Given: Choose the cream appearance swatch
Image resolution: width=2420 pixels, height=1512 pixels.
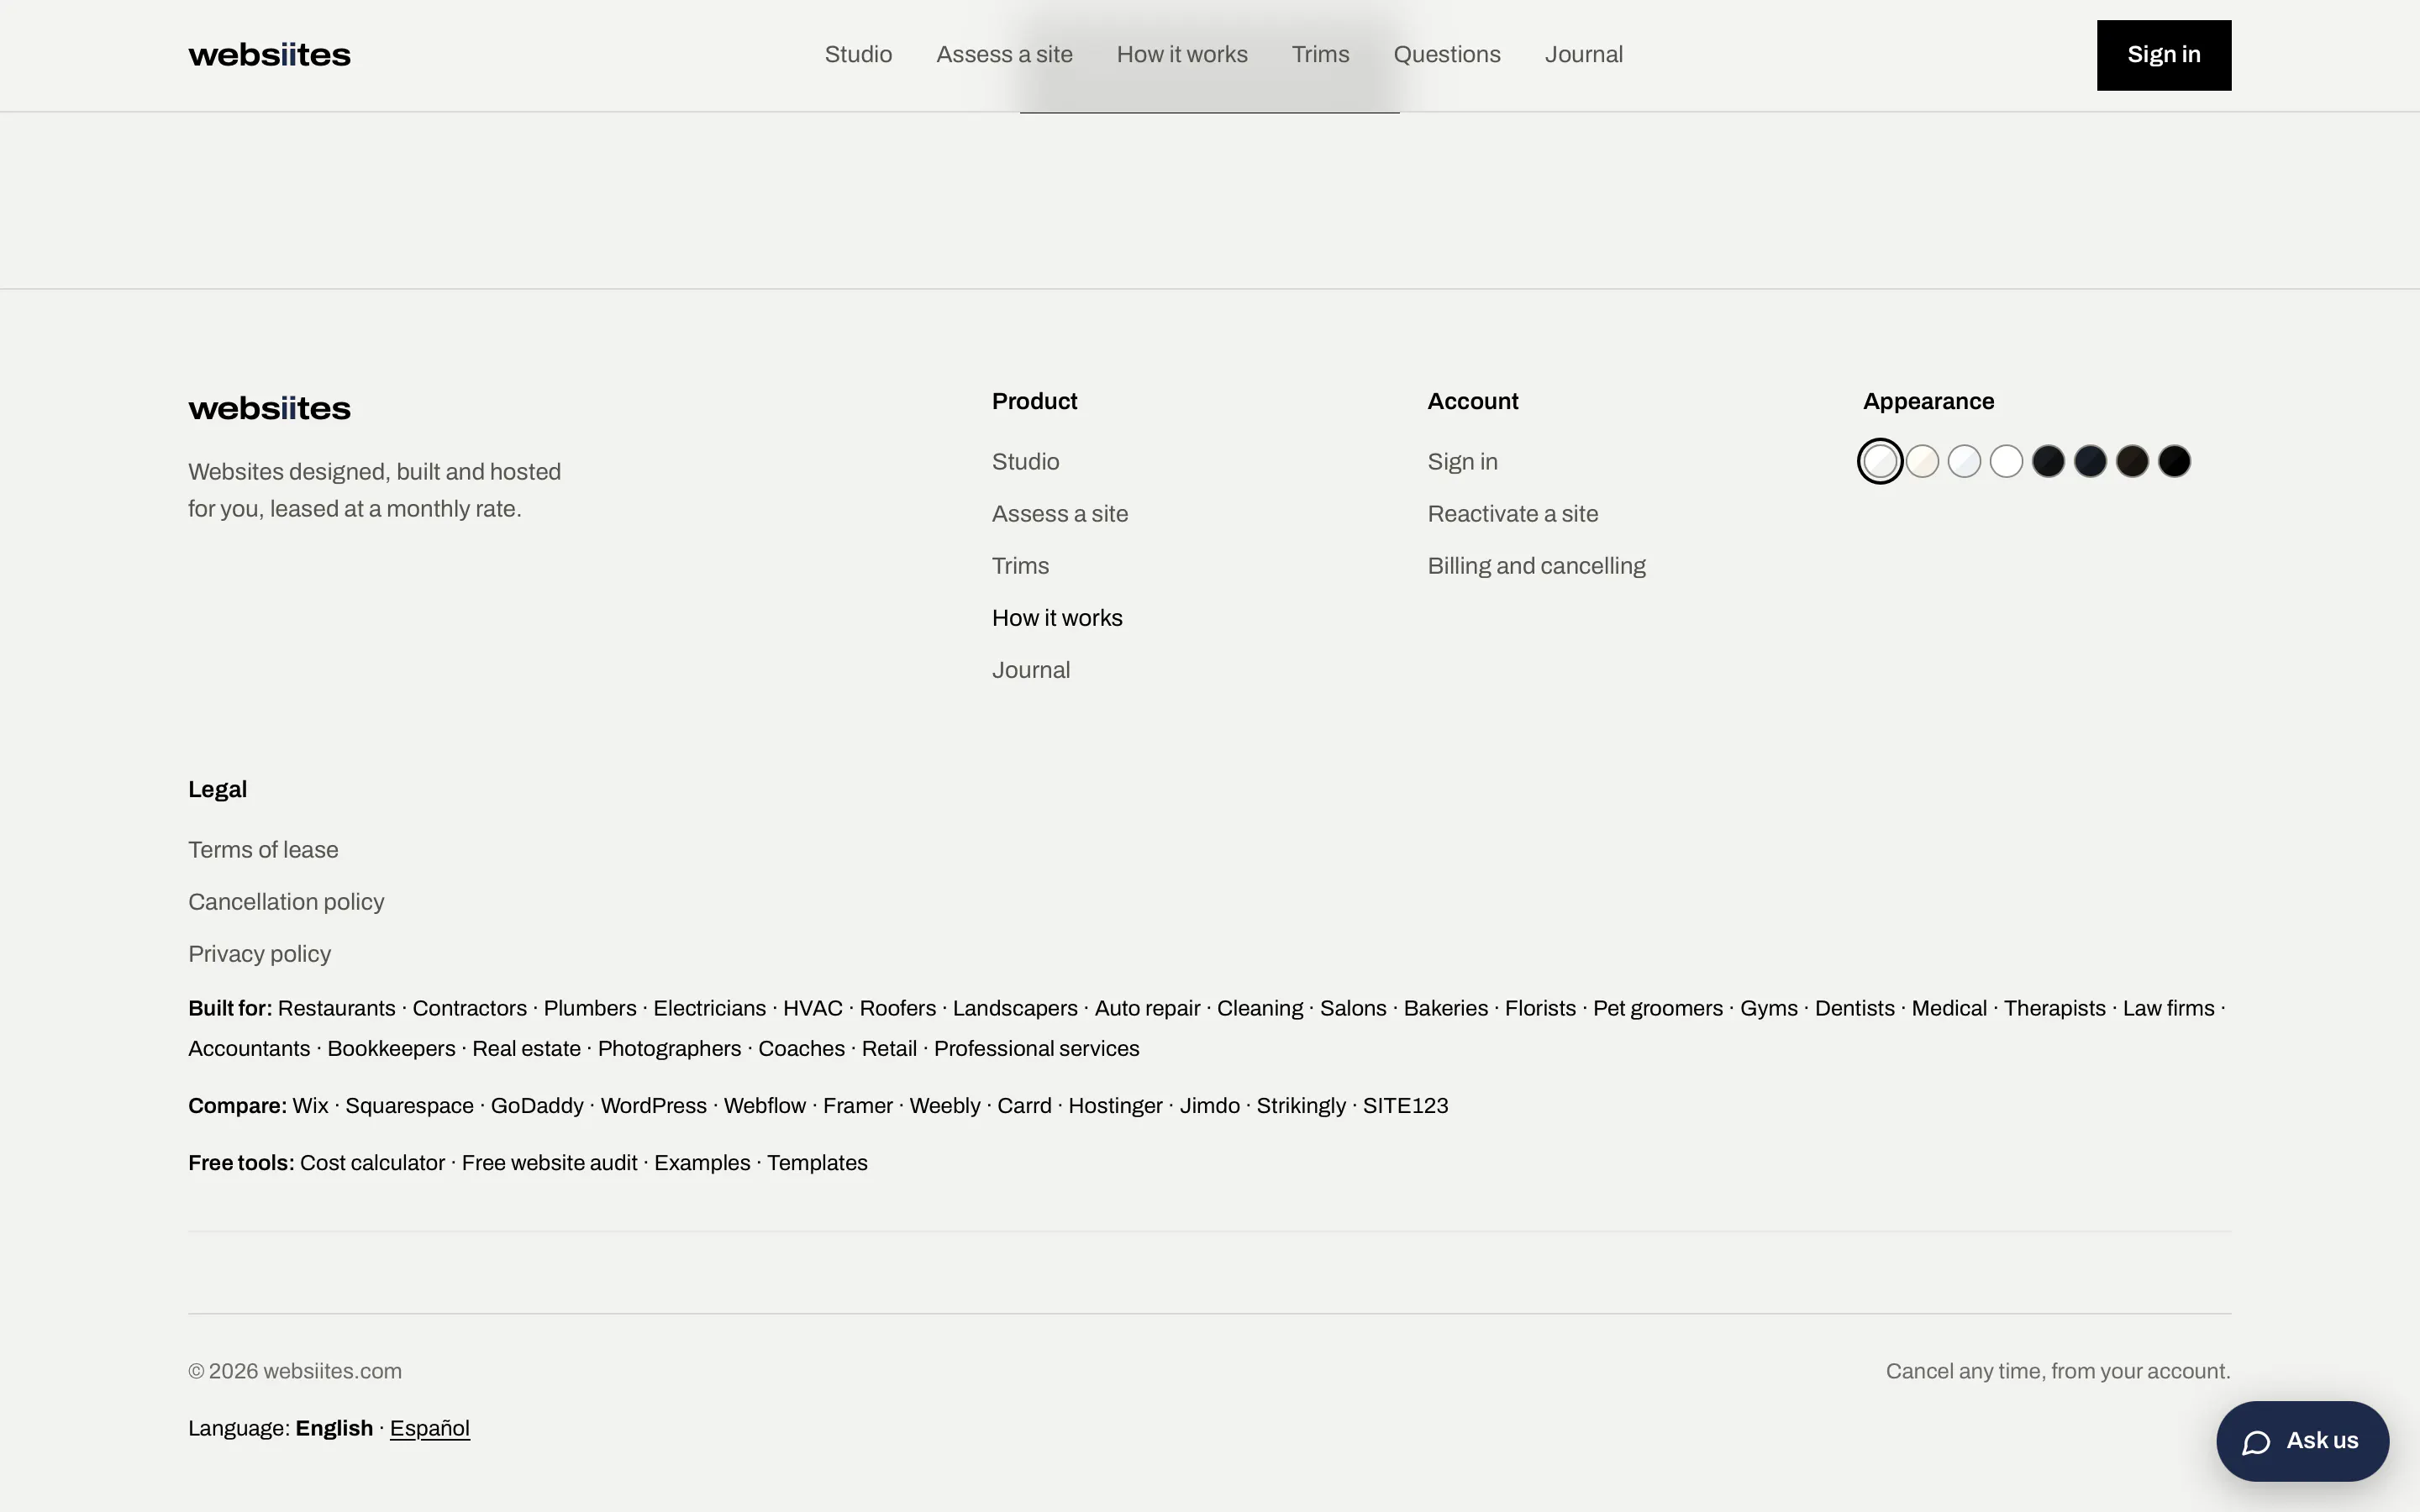Looking at the screenshot, I should 1922,462.
